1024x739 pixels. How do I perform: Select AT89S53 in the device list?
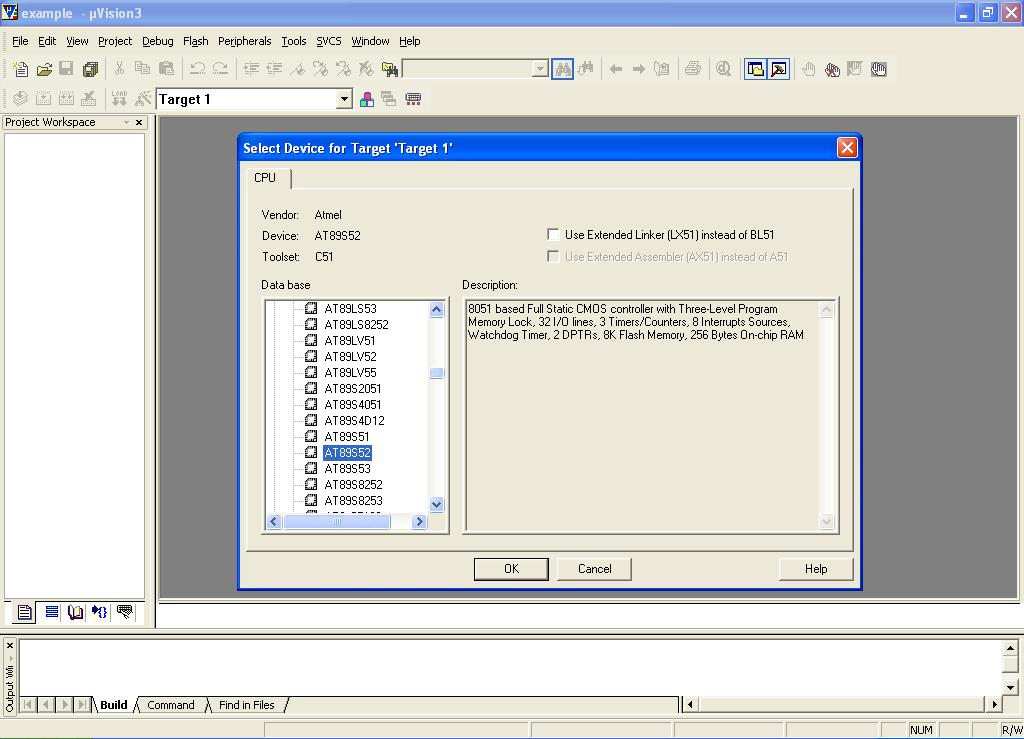347,469
